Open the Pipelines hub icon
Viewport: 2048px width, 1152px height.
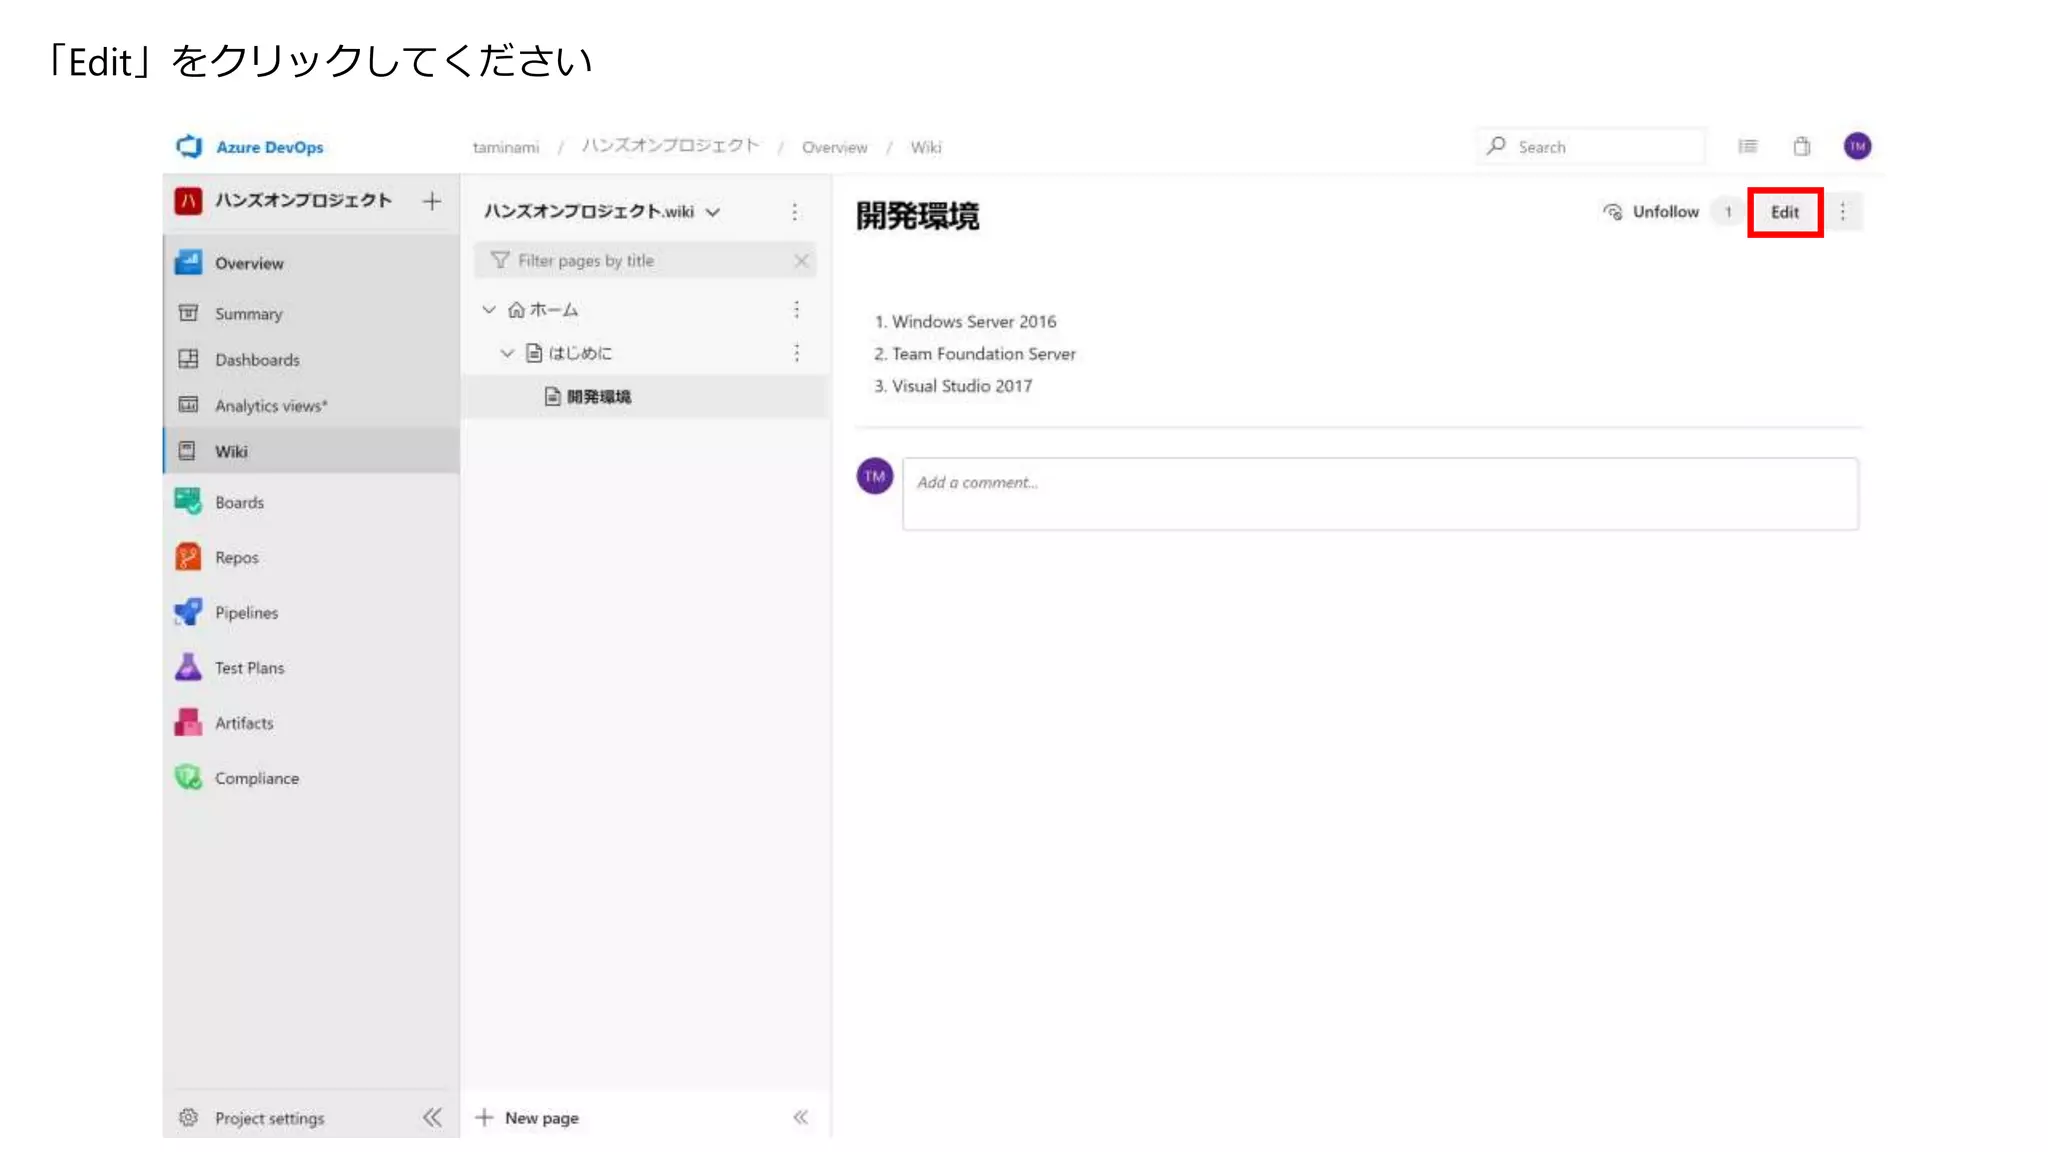click(x=188, y=612)
